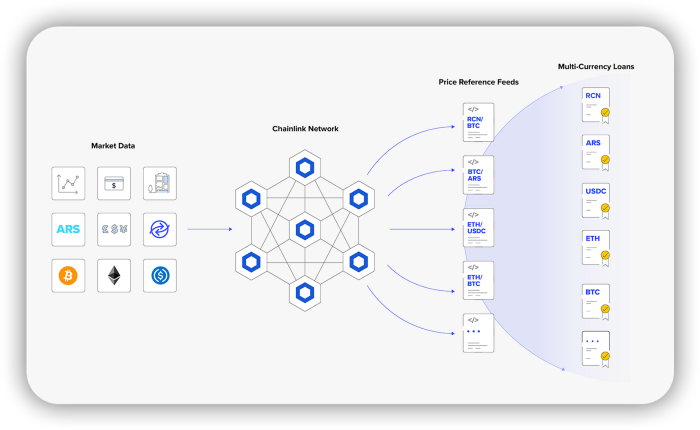The height and width of the screenshot is (430, 700).
Task: Select the cyan ARS market data tile
Action: tap(68, 230)
